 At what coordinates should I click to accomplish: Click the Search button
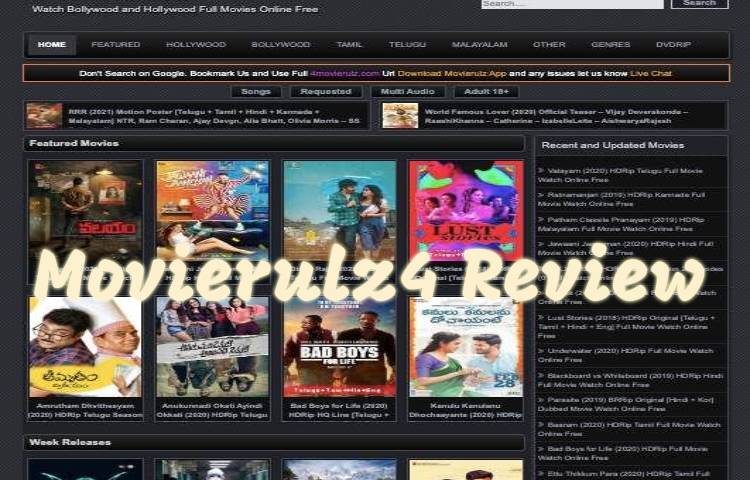click(699, 4)
